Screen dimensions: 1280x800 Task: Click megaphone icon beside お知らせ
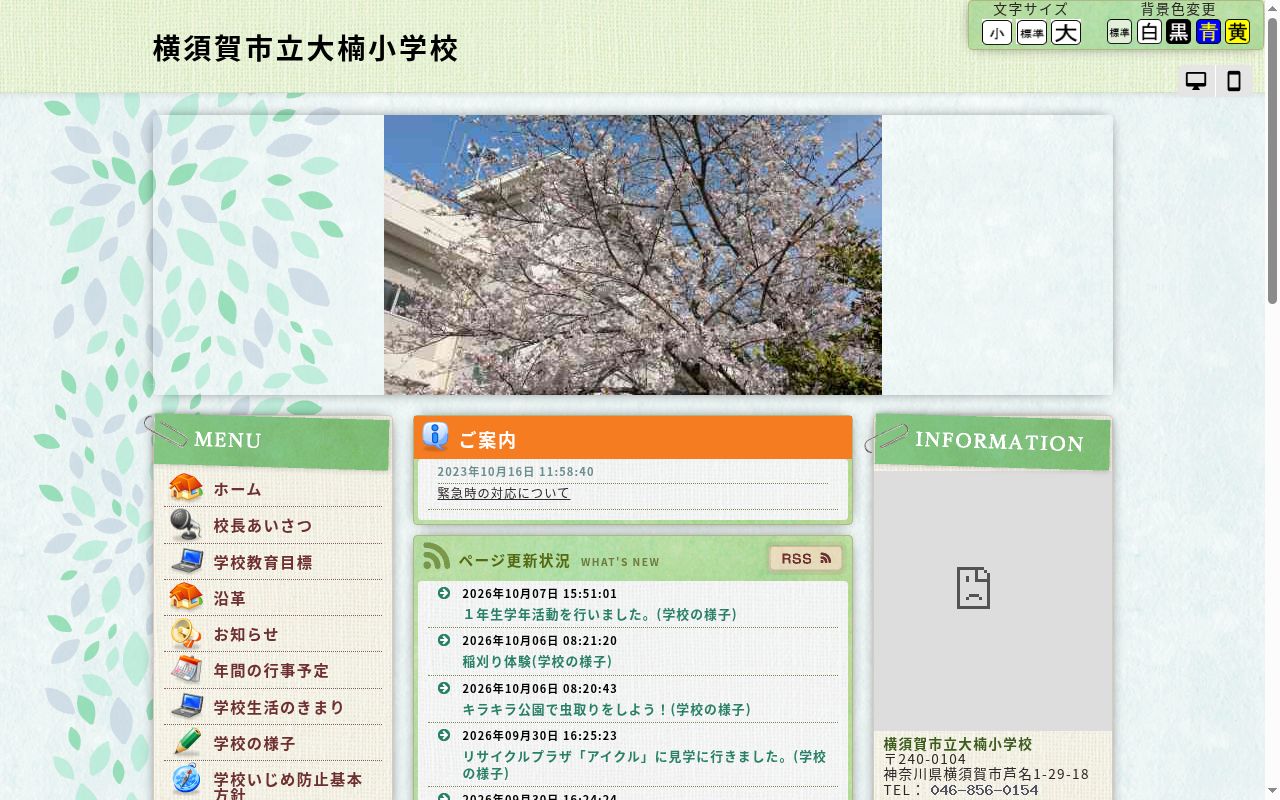pos(186,633)
